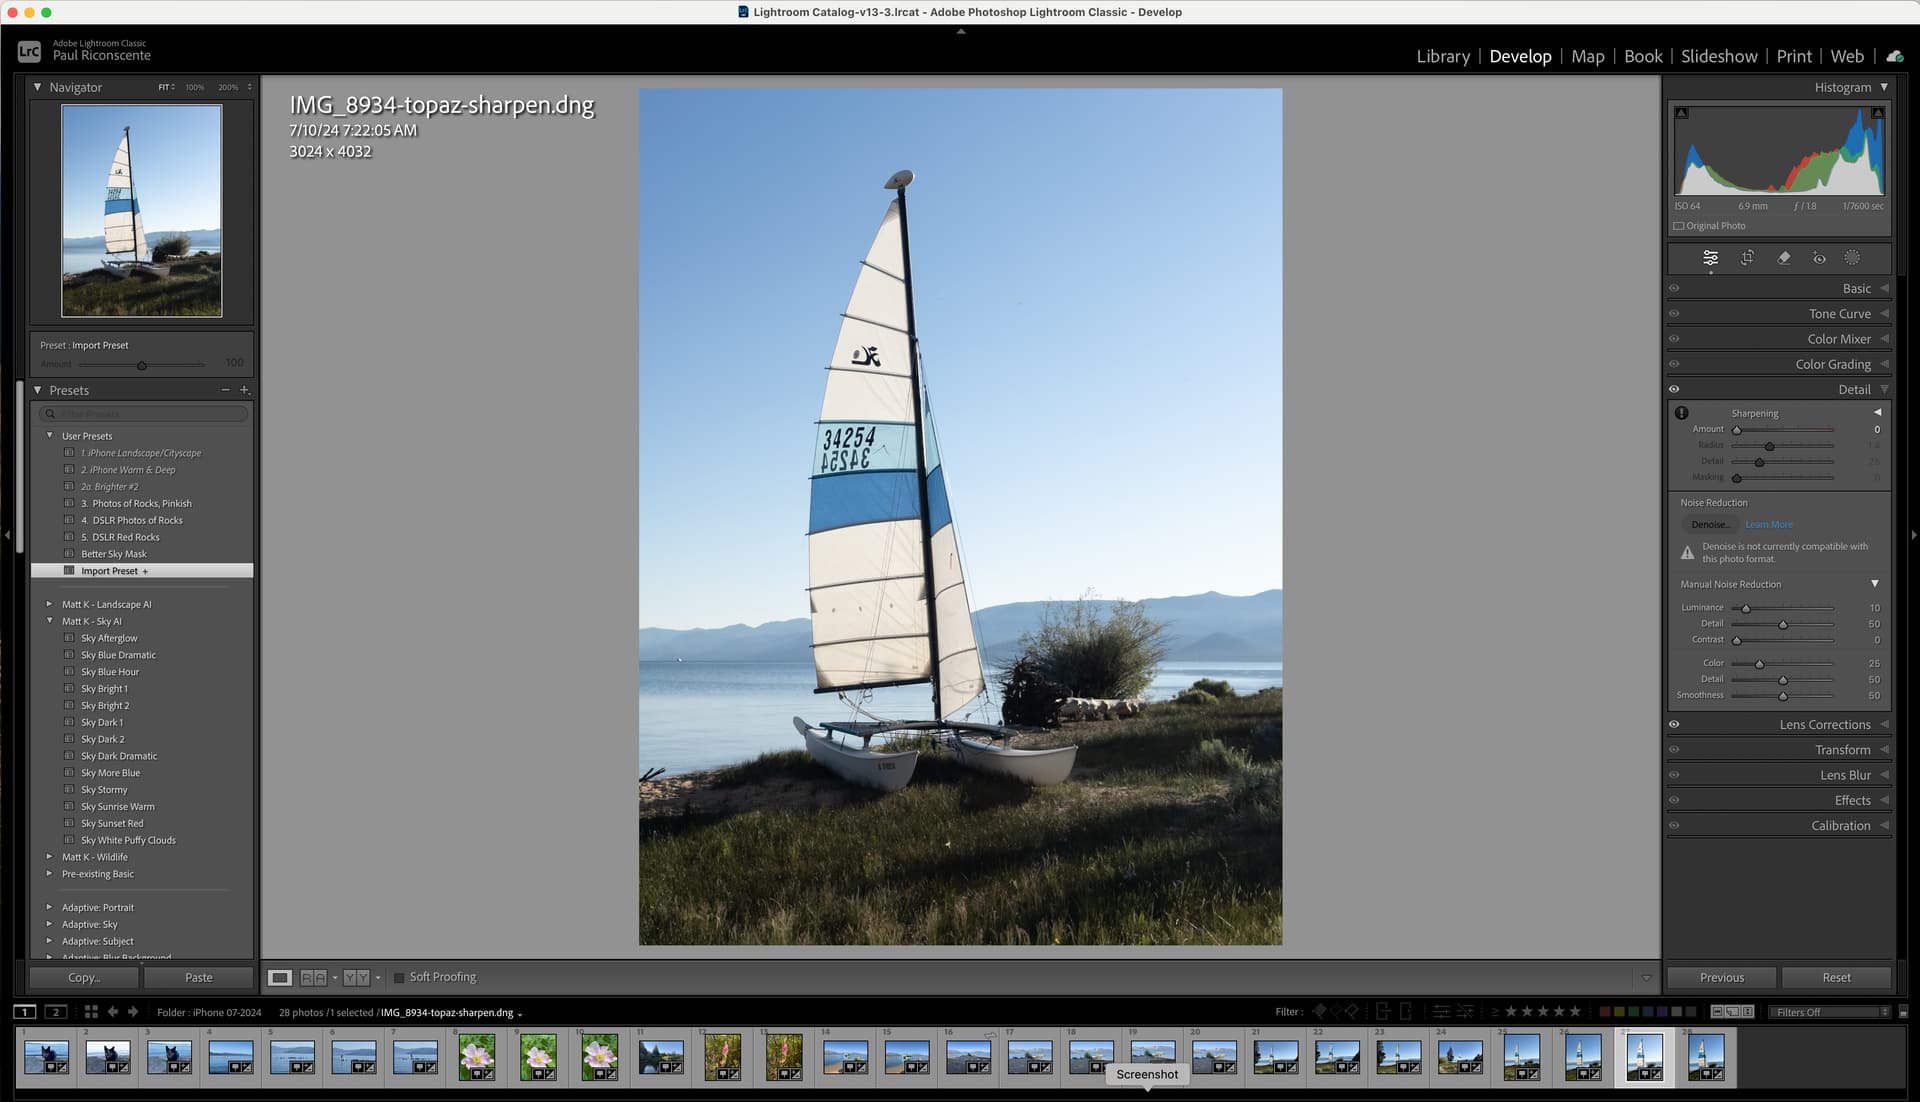
Task: Tick the Original Photo checkbox
Action: coord(1679,226)
